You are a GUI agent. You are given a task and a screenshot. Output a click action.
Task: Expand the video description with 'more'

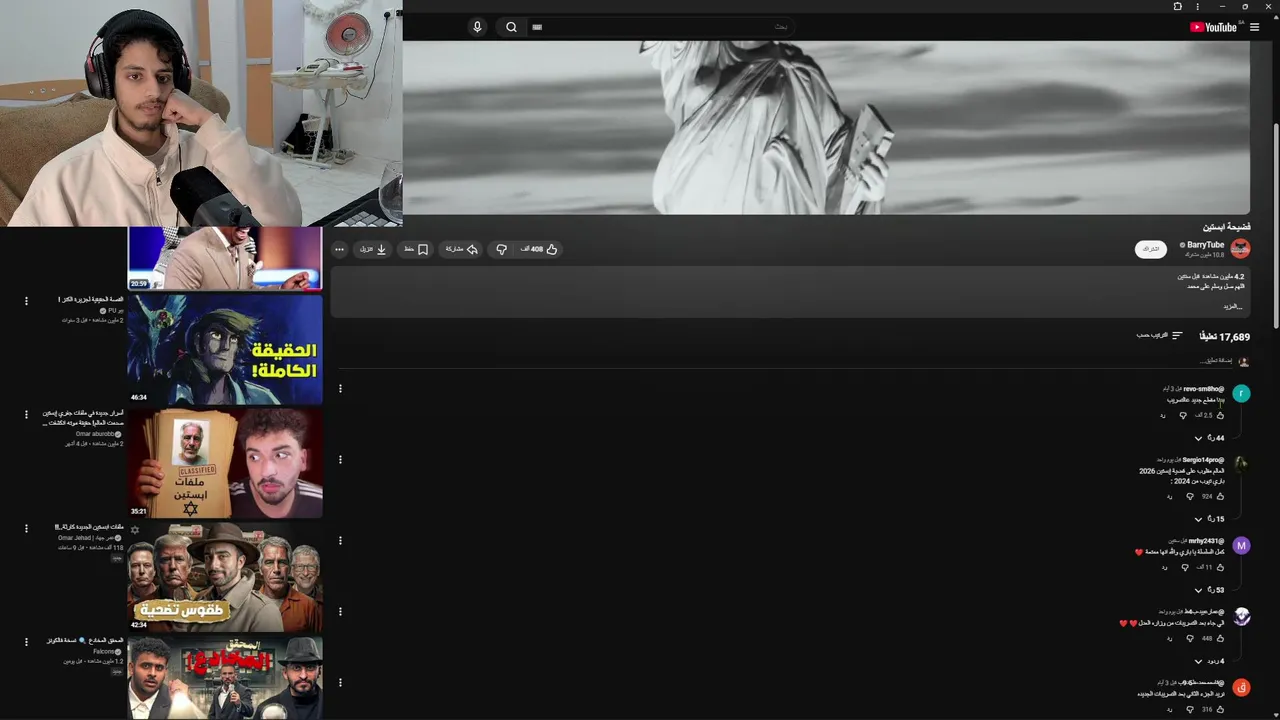click(1233, 306)
